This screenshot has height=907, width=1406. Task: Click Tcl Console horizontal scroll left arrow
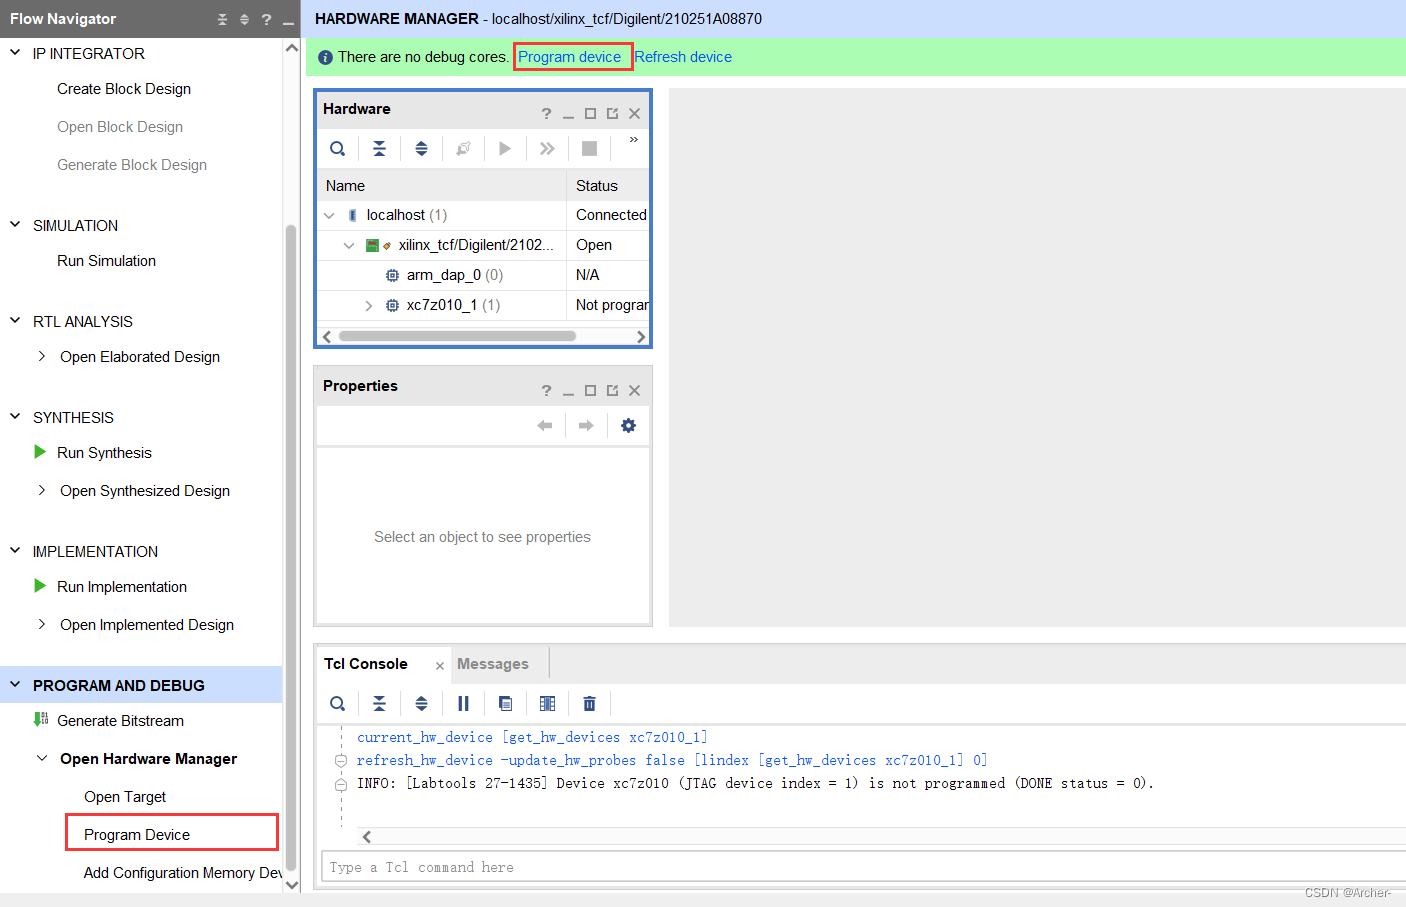tap(367, 837)
